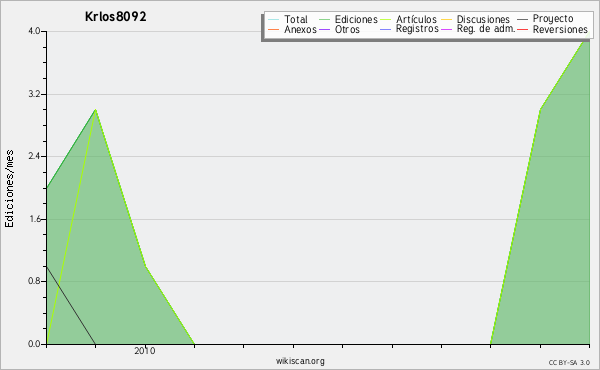Click the chart title Krlos8092
The width and height of the screenshot is (600, 370).
pos(116,17)
